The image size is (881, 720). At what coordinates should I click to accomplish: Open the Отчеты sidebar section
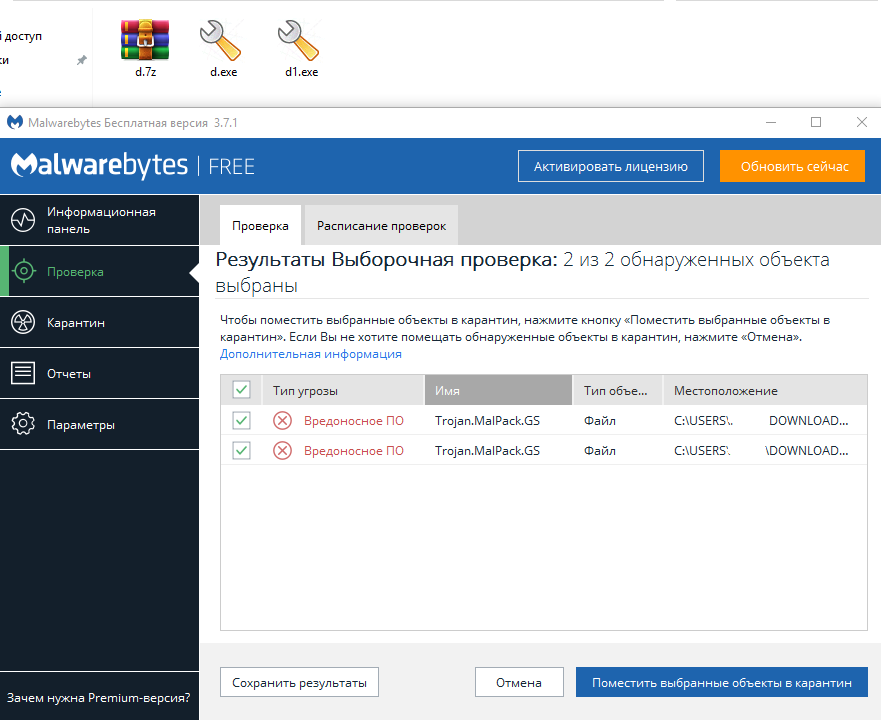[x=99, y=373]
